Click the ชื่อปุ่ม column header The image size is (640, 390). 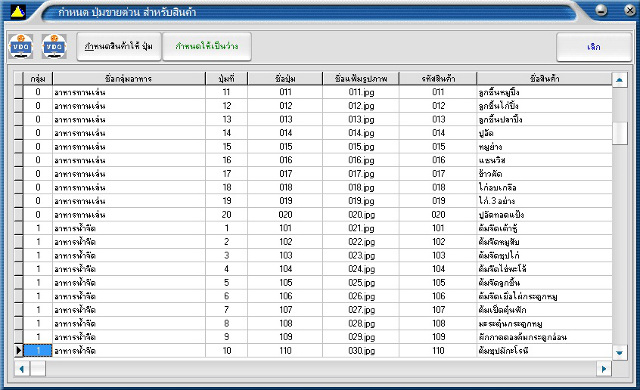click(x=285, y=79)
